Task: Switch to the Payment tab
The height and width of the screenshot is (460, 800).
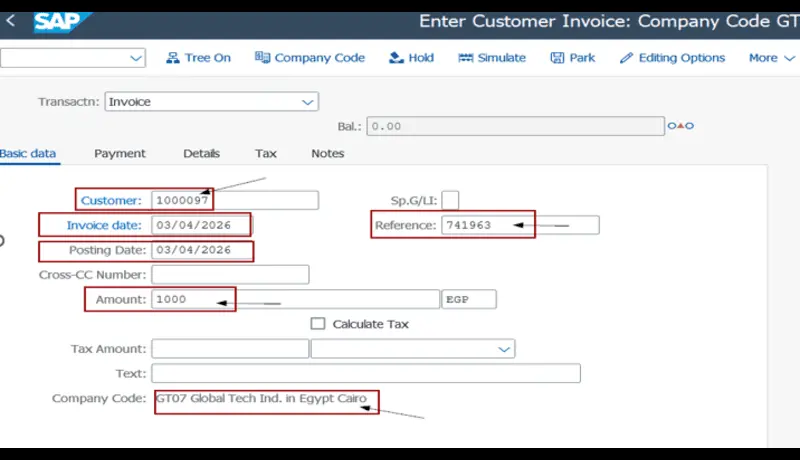Action: click(120, 154)
